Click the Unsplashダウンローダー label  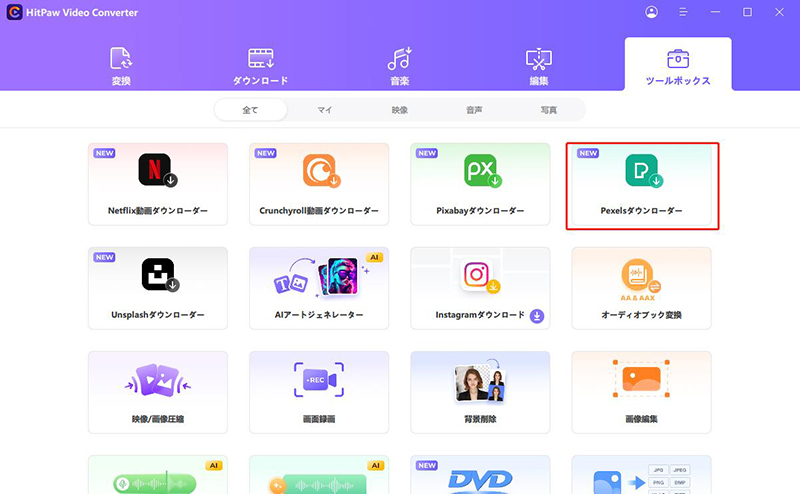[x=158, y=315]
